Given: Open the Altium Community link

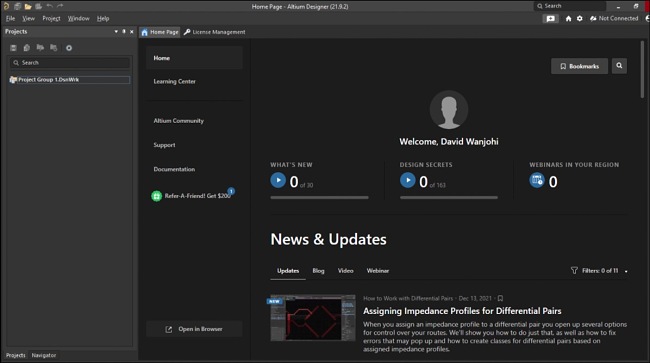Looking at the screenshot, I should point(179,121).
